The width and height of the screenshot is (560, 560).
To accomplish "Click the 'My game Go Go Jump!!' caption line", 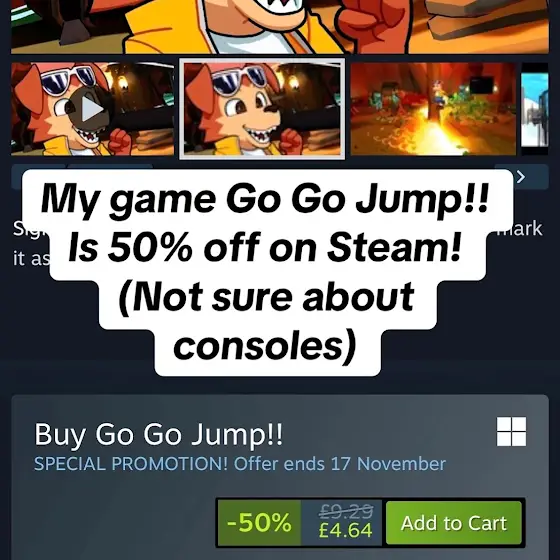I will pyautogui.click(x=265, y=198).
